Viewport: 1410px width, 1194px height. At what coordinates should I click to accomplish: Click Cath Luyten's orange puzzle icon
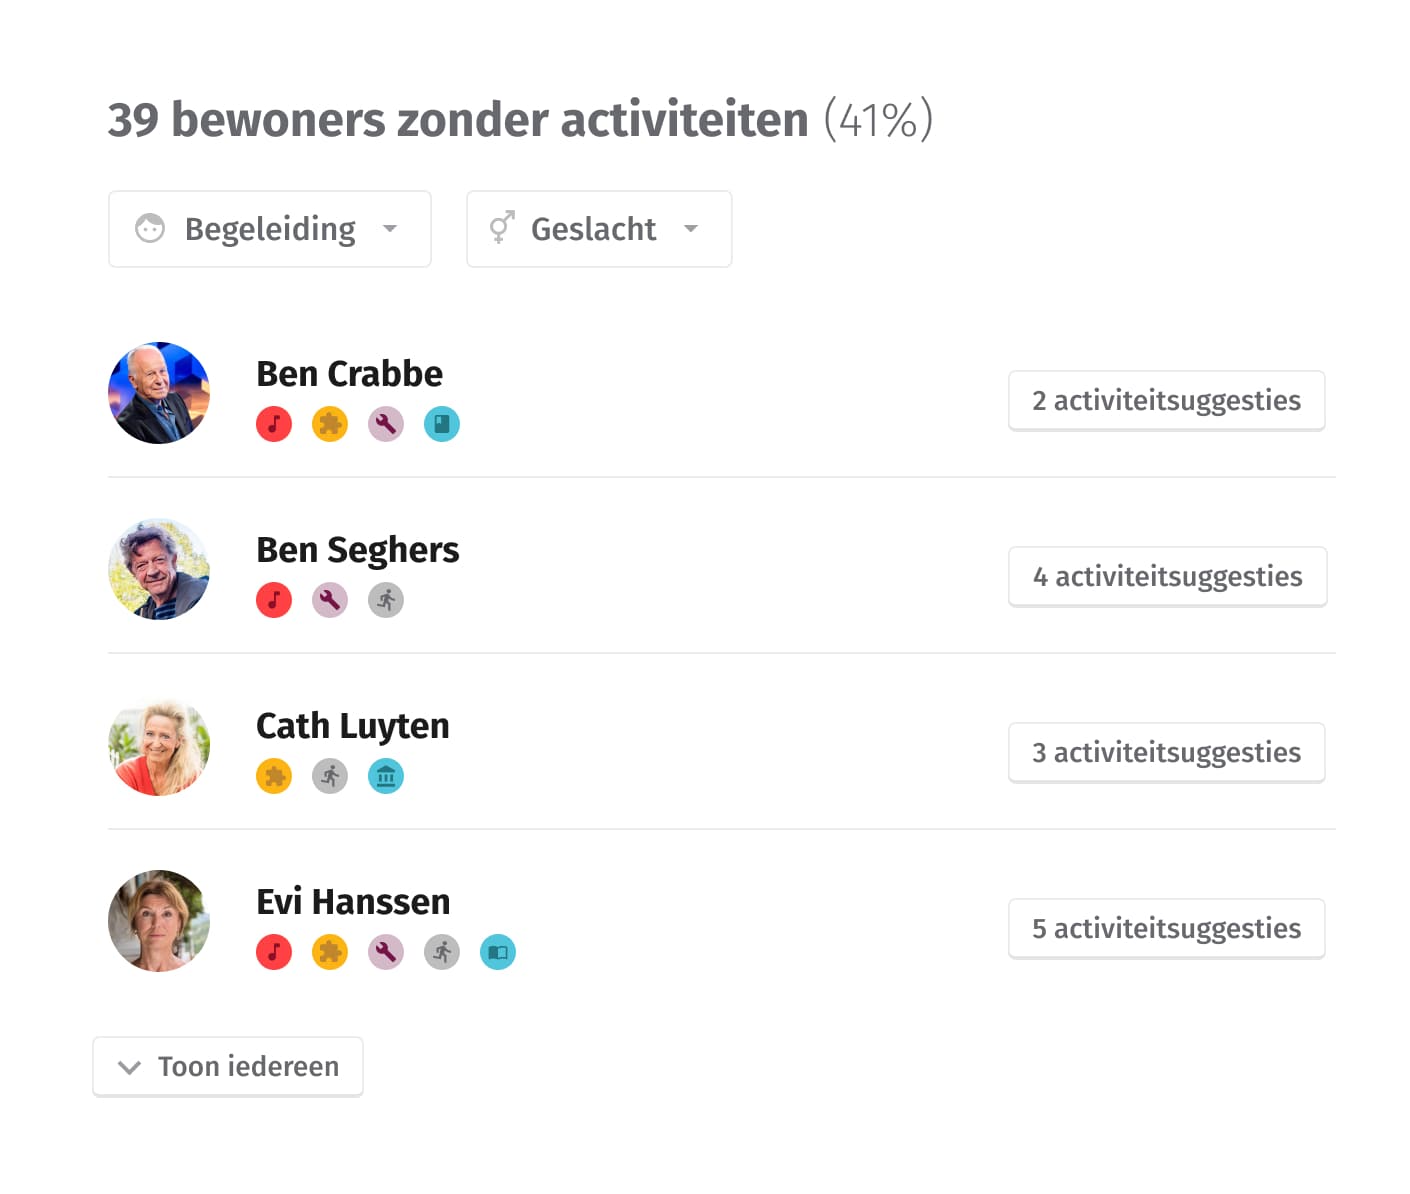tap(274, 776)
